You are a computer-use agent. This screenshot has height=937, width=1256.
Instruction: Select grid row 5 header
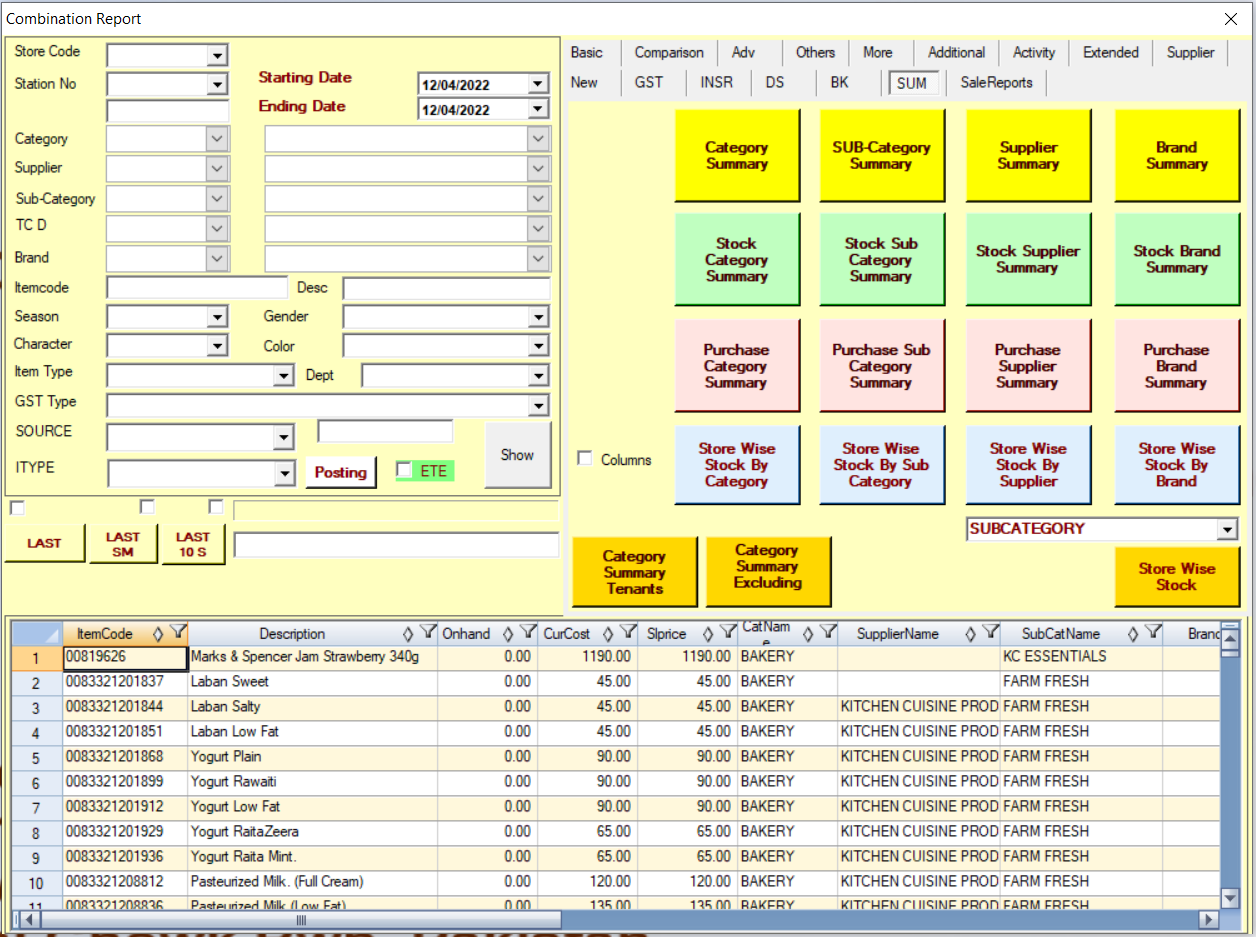36,757
